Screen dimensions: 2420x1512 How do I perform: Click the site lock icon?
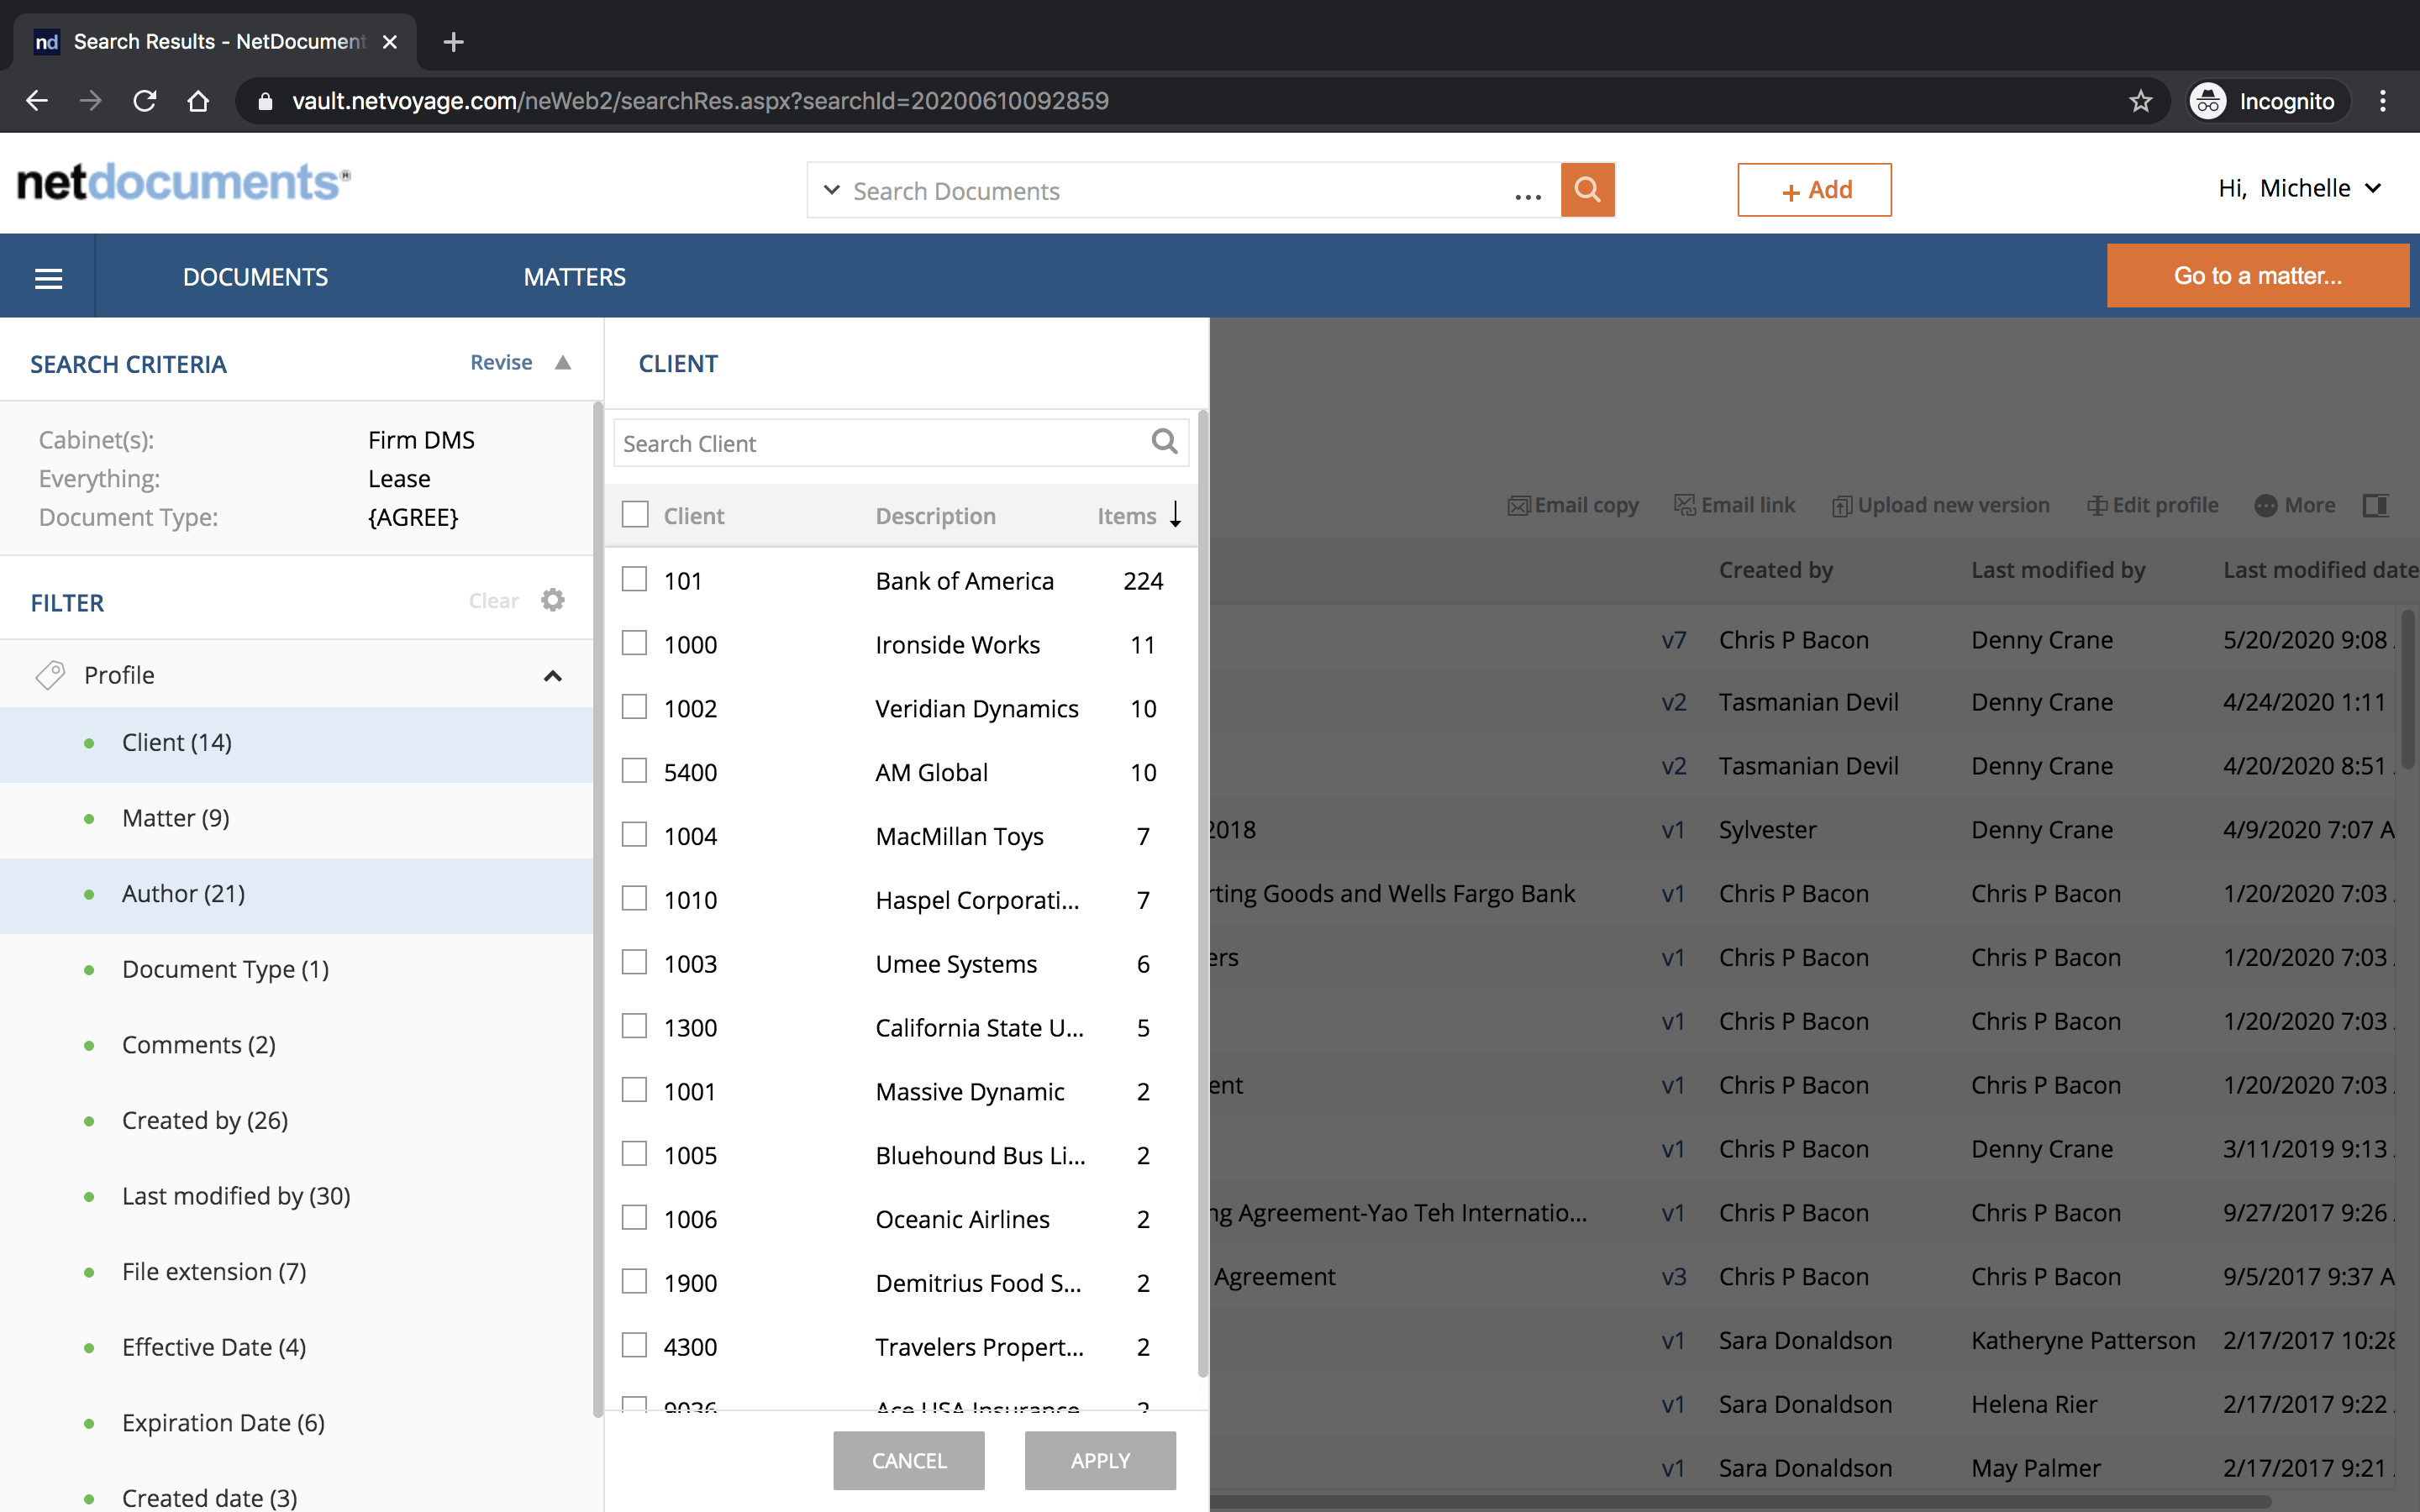pos(265,101)
